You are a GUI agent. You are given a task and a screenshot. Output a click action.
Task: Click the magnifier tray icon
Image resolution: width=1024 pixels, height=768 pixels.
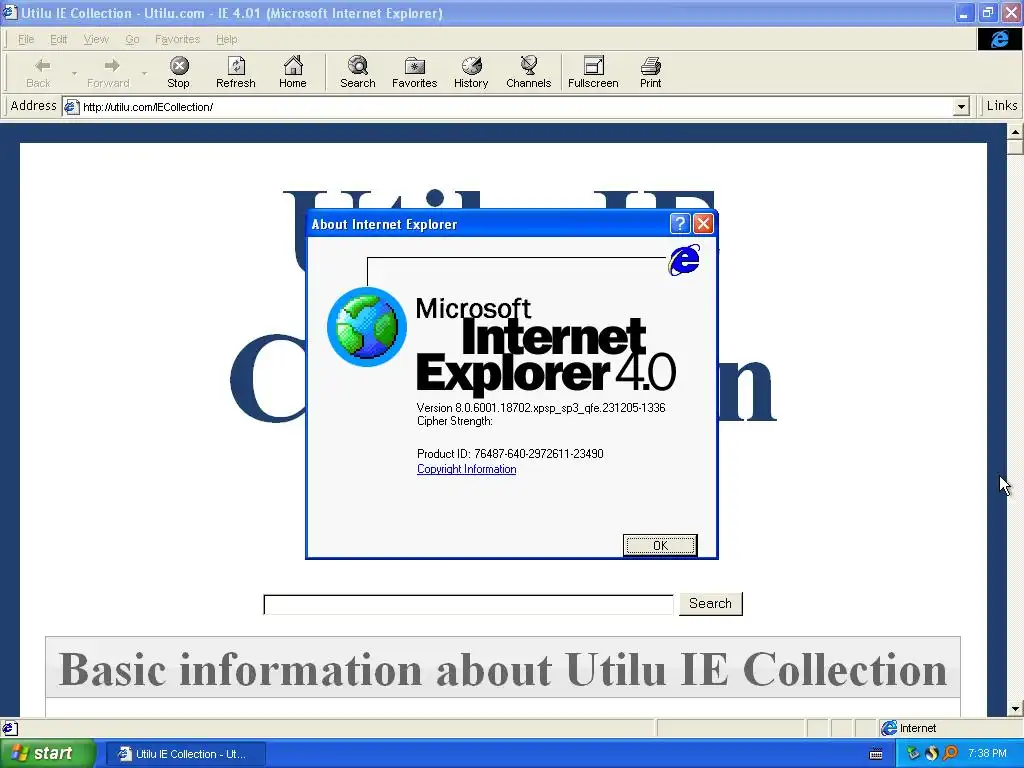tap(950, 754)
